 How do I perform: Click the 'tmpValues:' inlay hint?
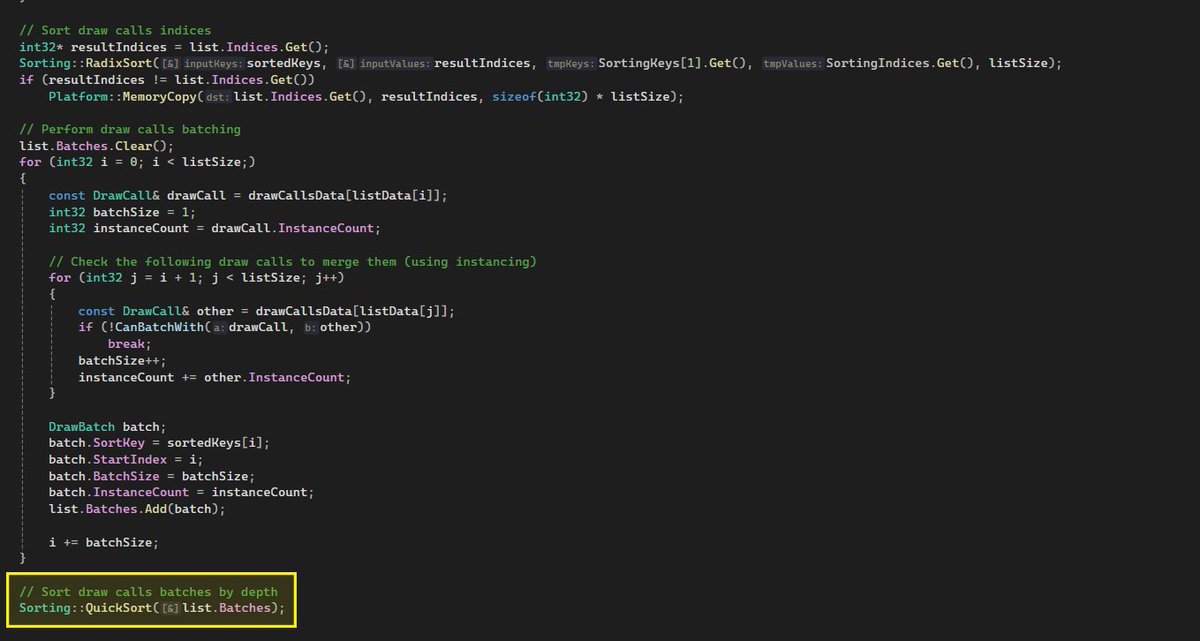tap(792, 63)
